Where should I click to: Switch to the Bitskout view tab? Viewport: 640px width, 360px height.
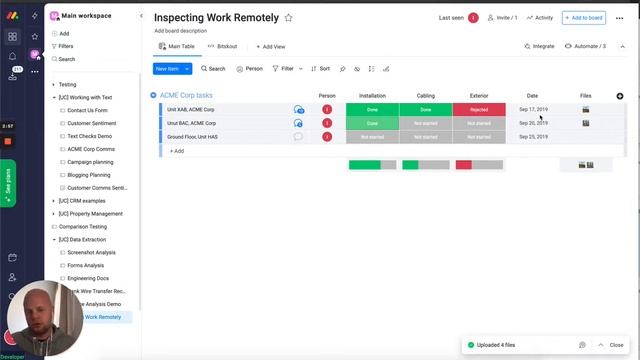point(222,47)
